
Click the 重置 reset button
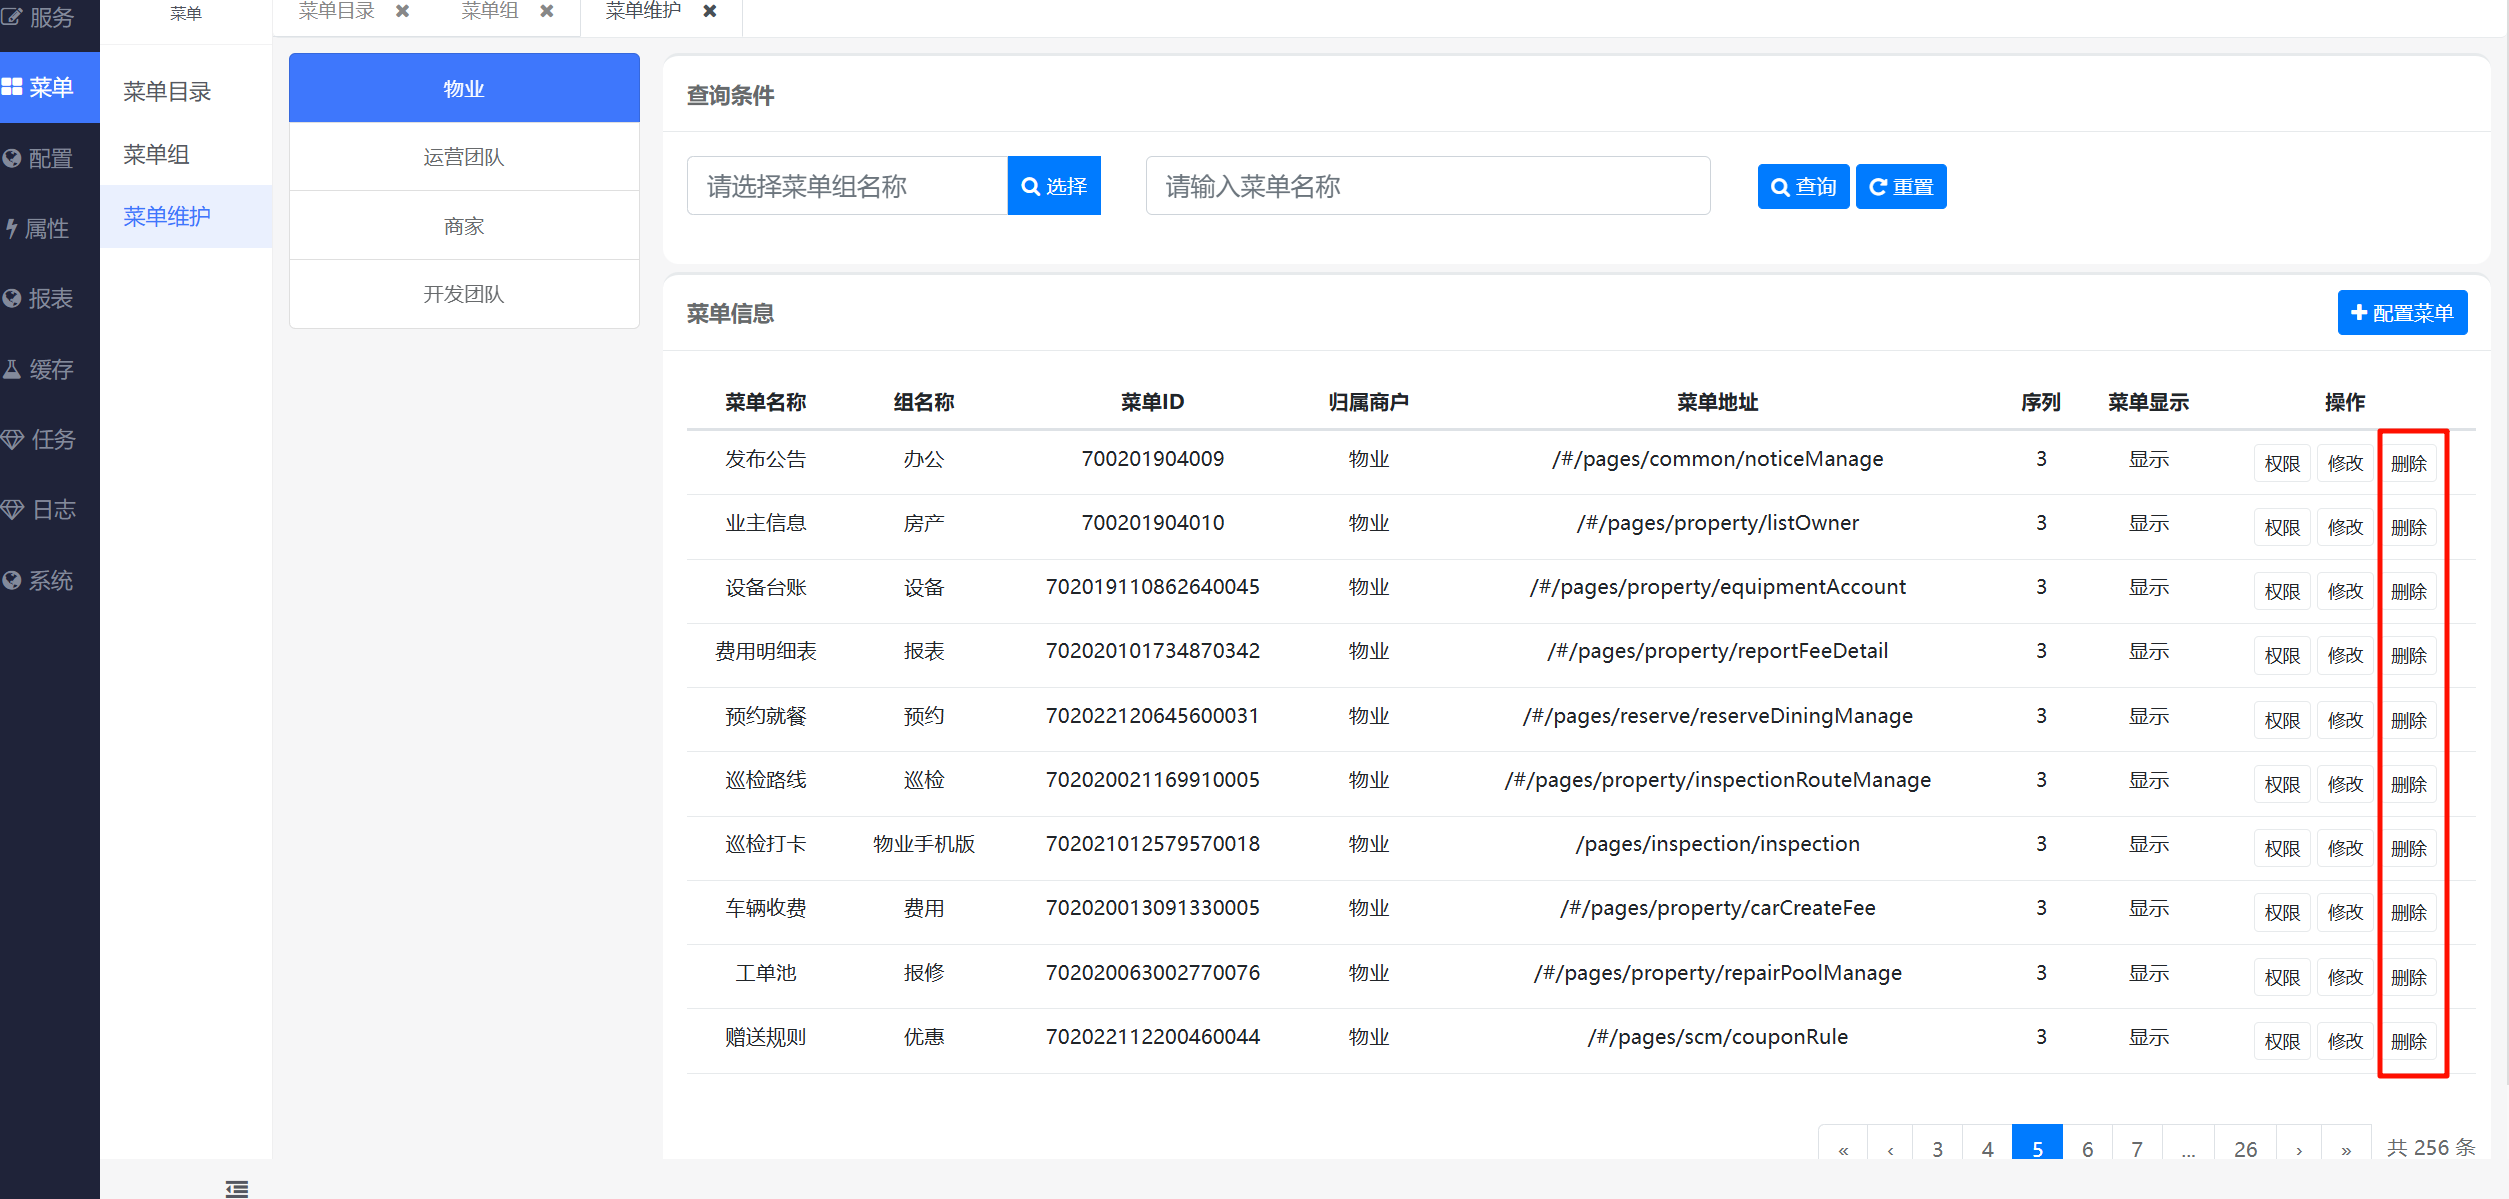(1901, 187)
